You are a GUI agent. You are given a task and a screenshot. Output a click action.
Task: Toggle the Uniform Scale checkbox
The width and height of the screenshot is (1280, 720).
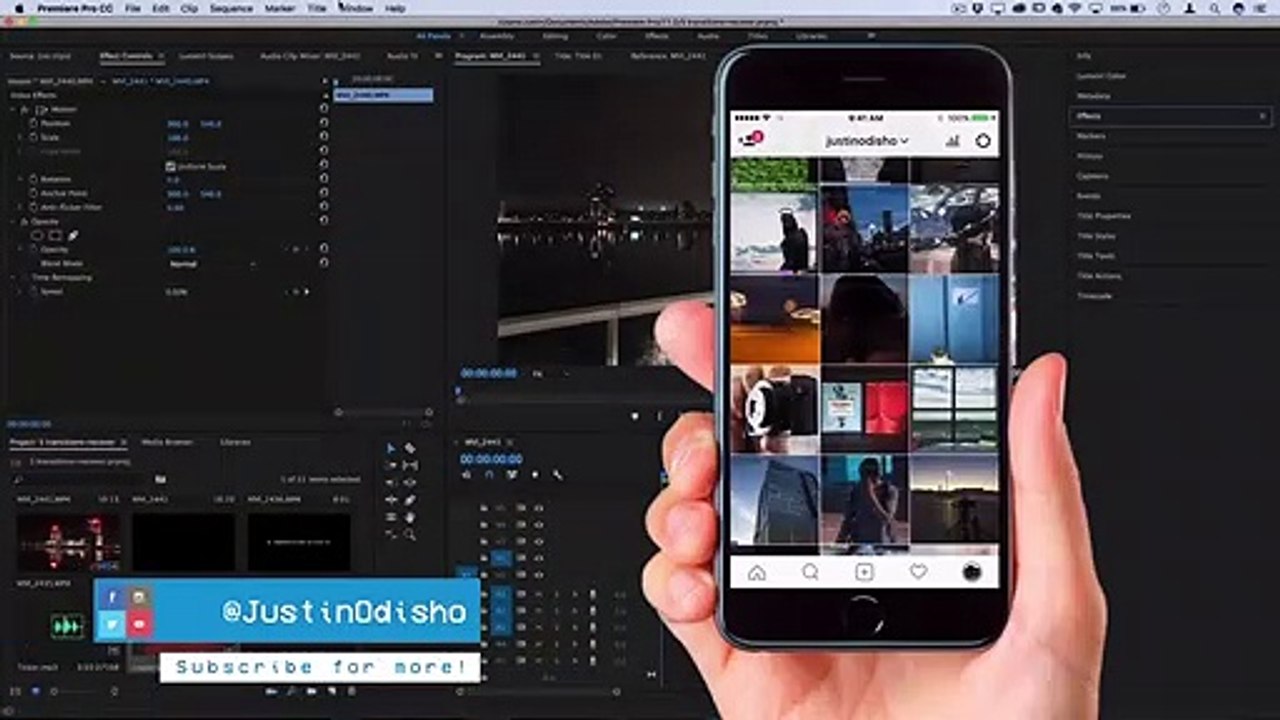click(x=170, y=166)
